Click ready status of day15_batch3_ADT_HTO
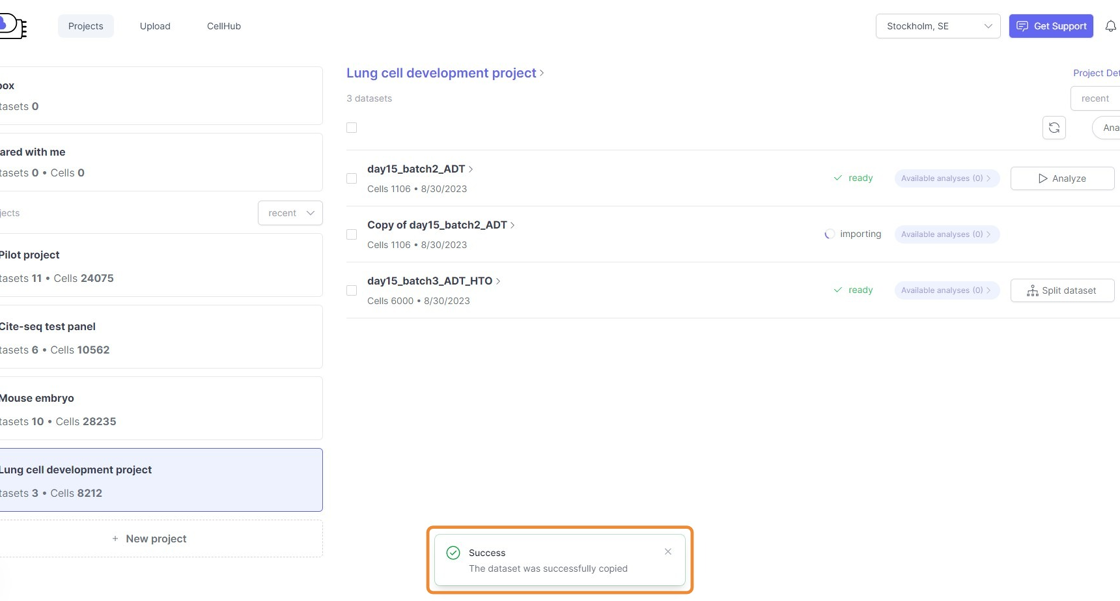1120x601 pixels. click(853, 290)
